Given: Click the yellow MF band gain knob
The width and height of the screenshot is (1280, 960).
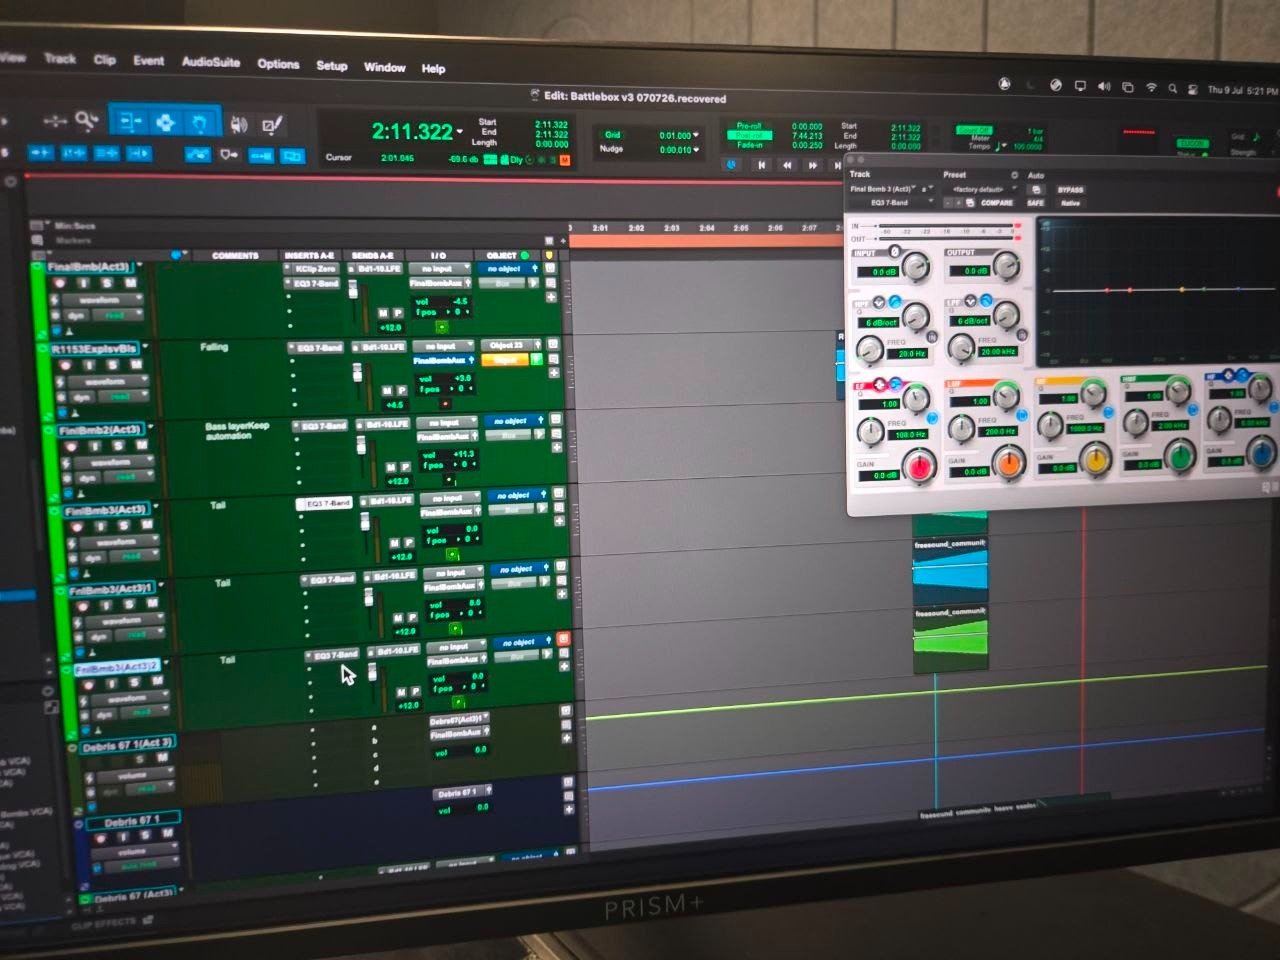Looking at the screenshot, I should 1097,461.
